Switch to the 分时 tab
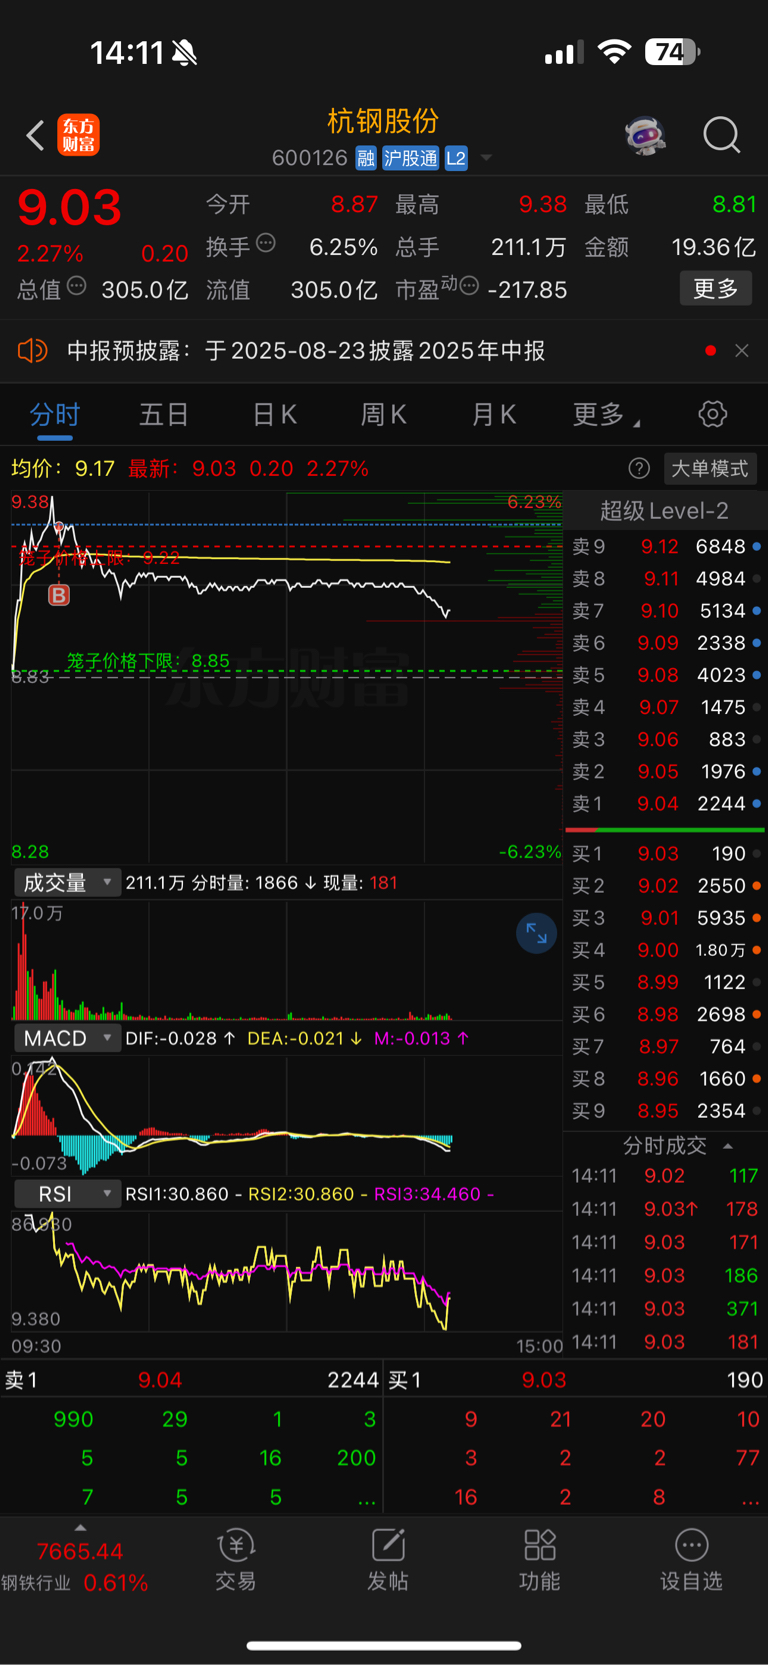The image size is (768, 1665). tap(54, 414)
